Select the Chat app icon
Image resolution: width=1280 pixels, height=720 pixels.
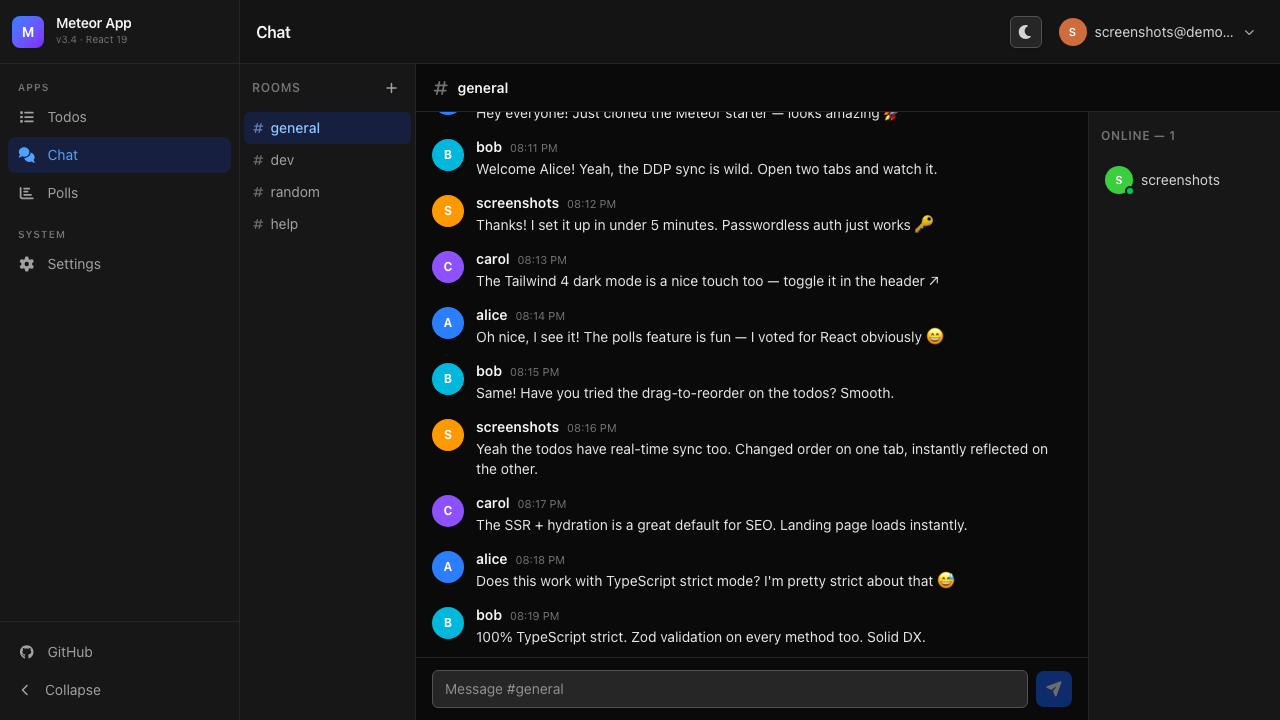25,155
